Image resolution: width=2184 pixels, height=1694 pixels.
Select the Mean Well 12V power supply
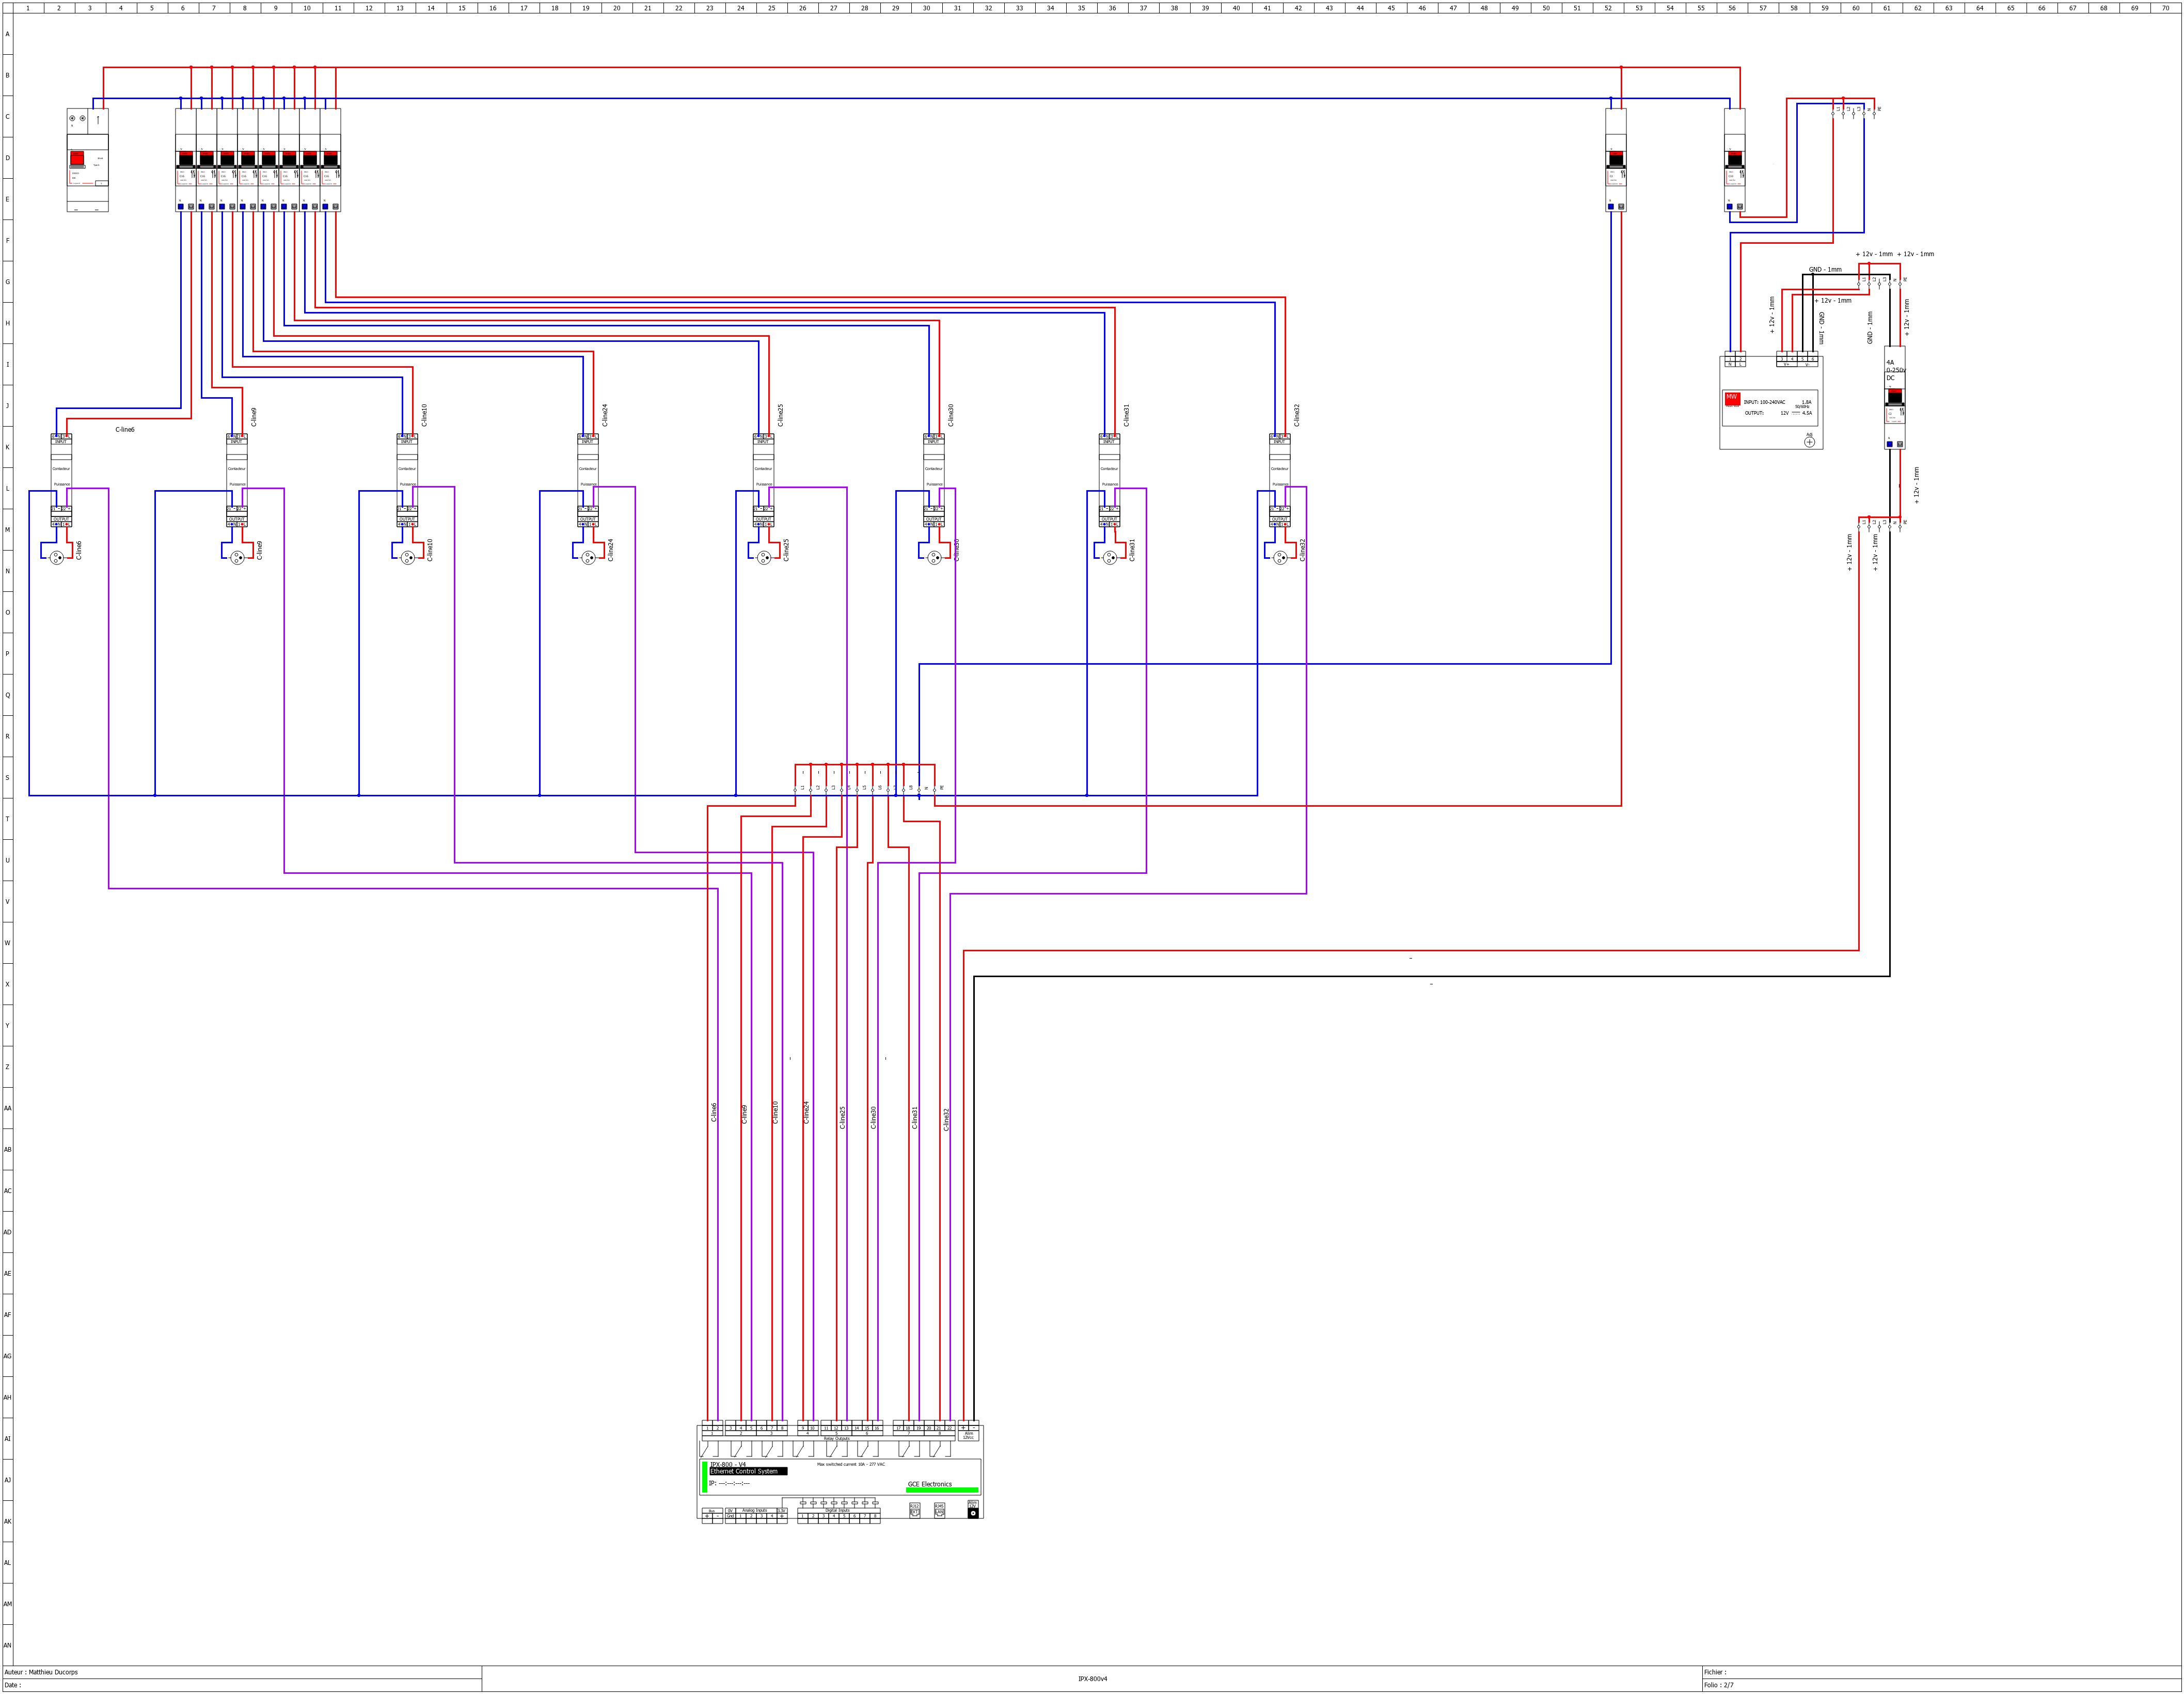[1771, 403]
